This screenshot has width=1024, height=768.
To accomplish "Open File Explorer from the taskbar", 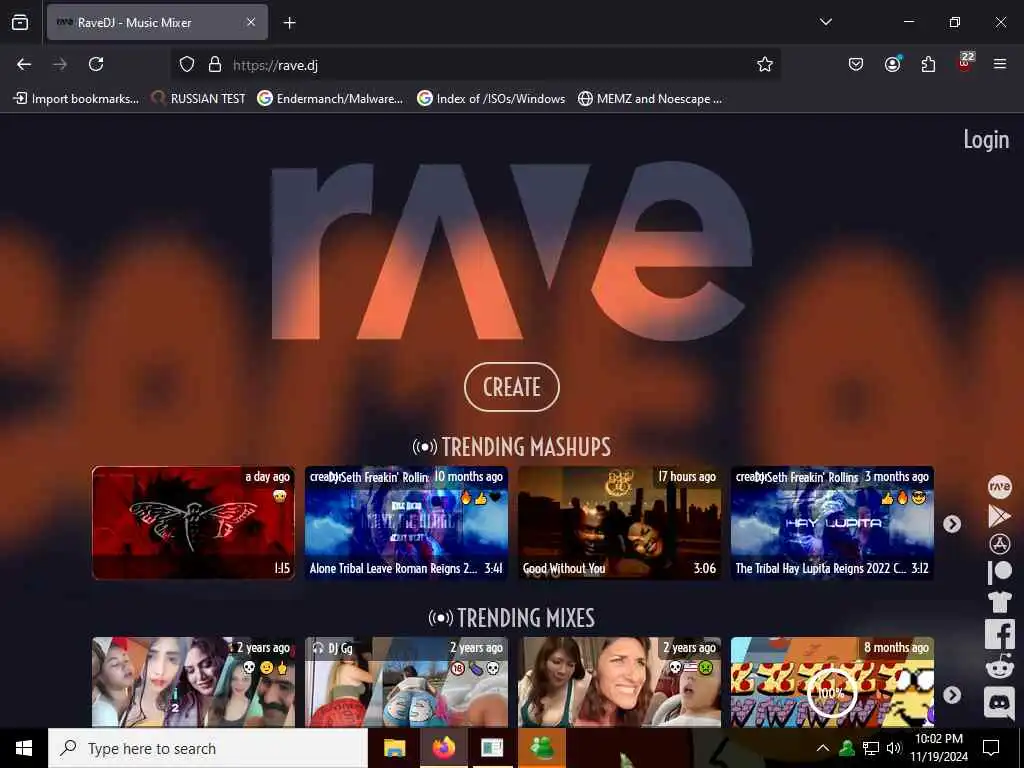I will (394, 748).
